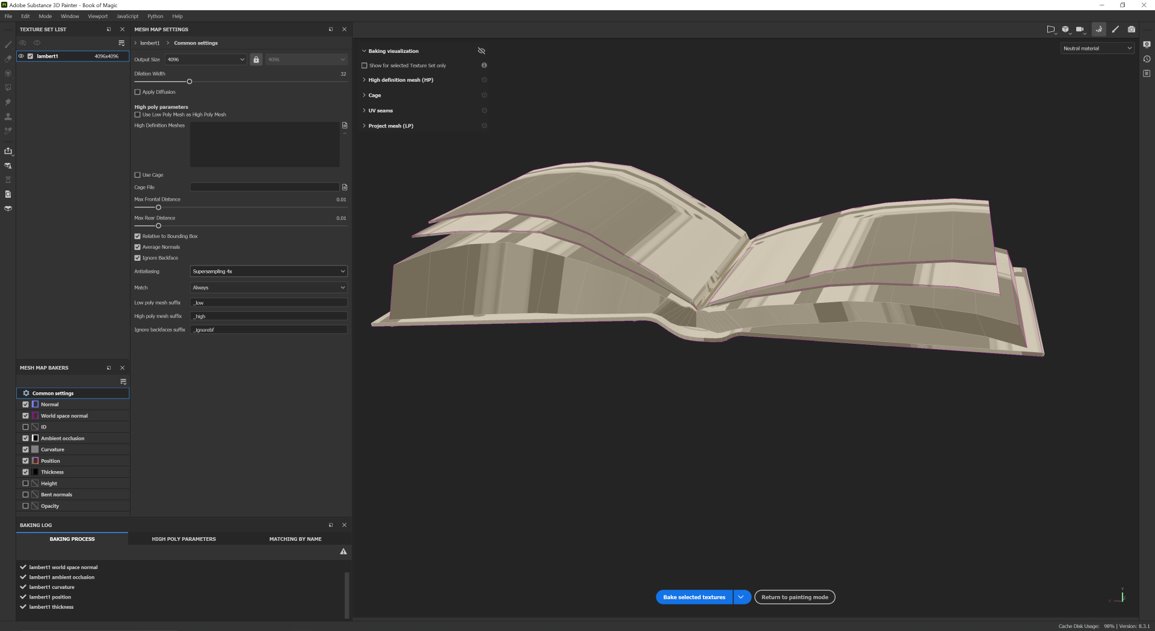This screenshot has width=1155, height=631.
Task: Enable the Apply Diffusion checkbox
Action: pyautogui.click(x=138, y=92)
